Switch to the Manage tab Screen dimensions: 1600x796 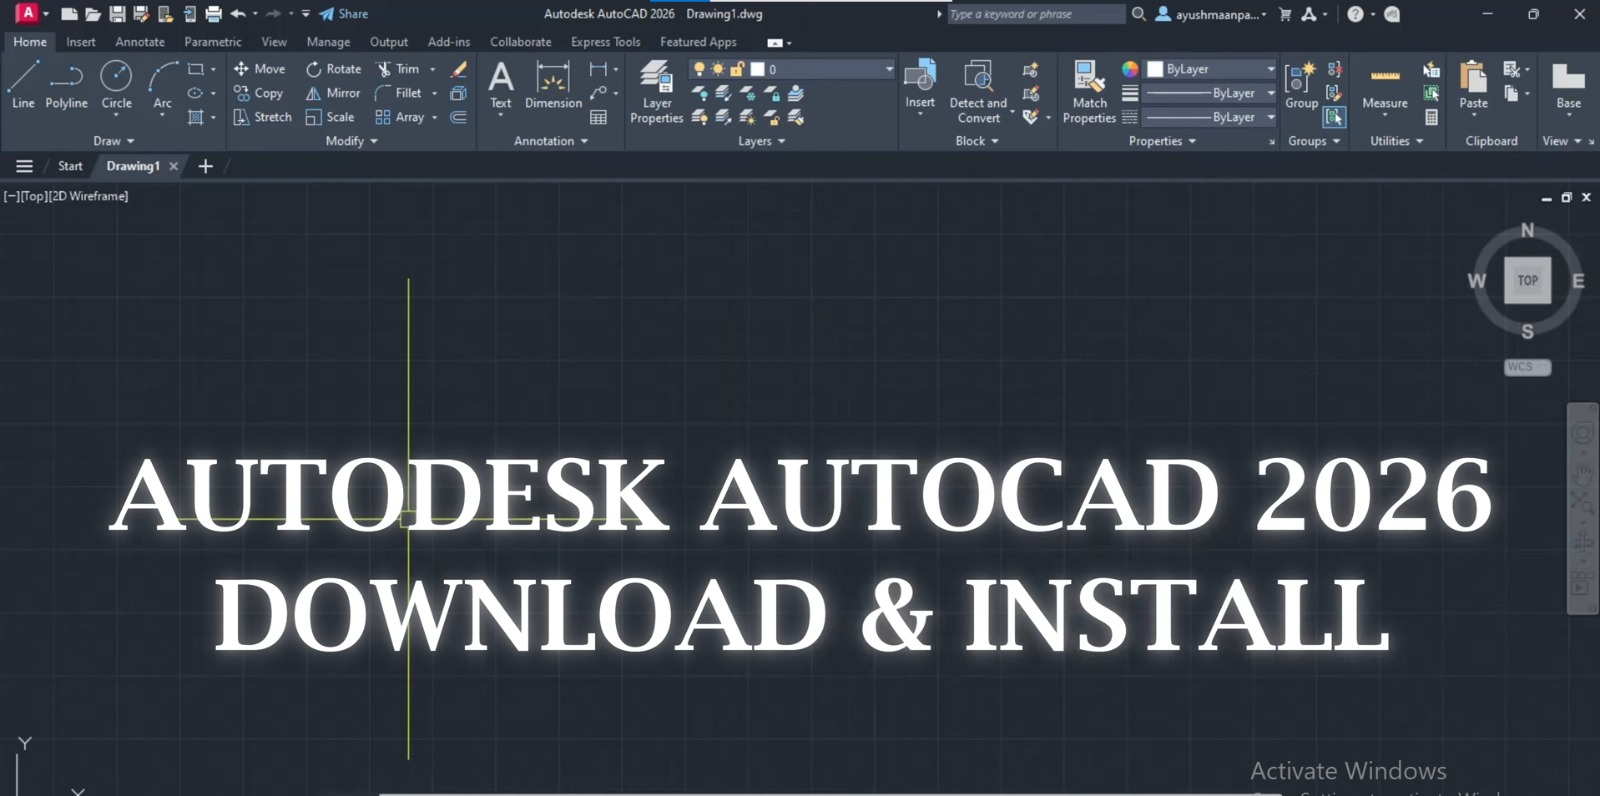coord(328,42)
